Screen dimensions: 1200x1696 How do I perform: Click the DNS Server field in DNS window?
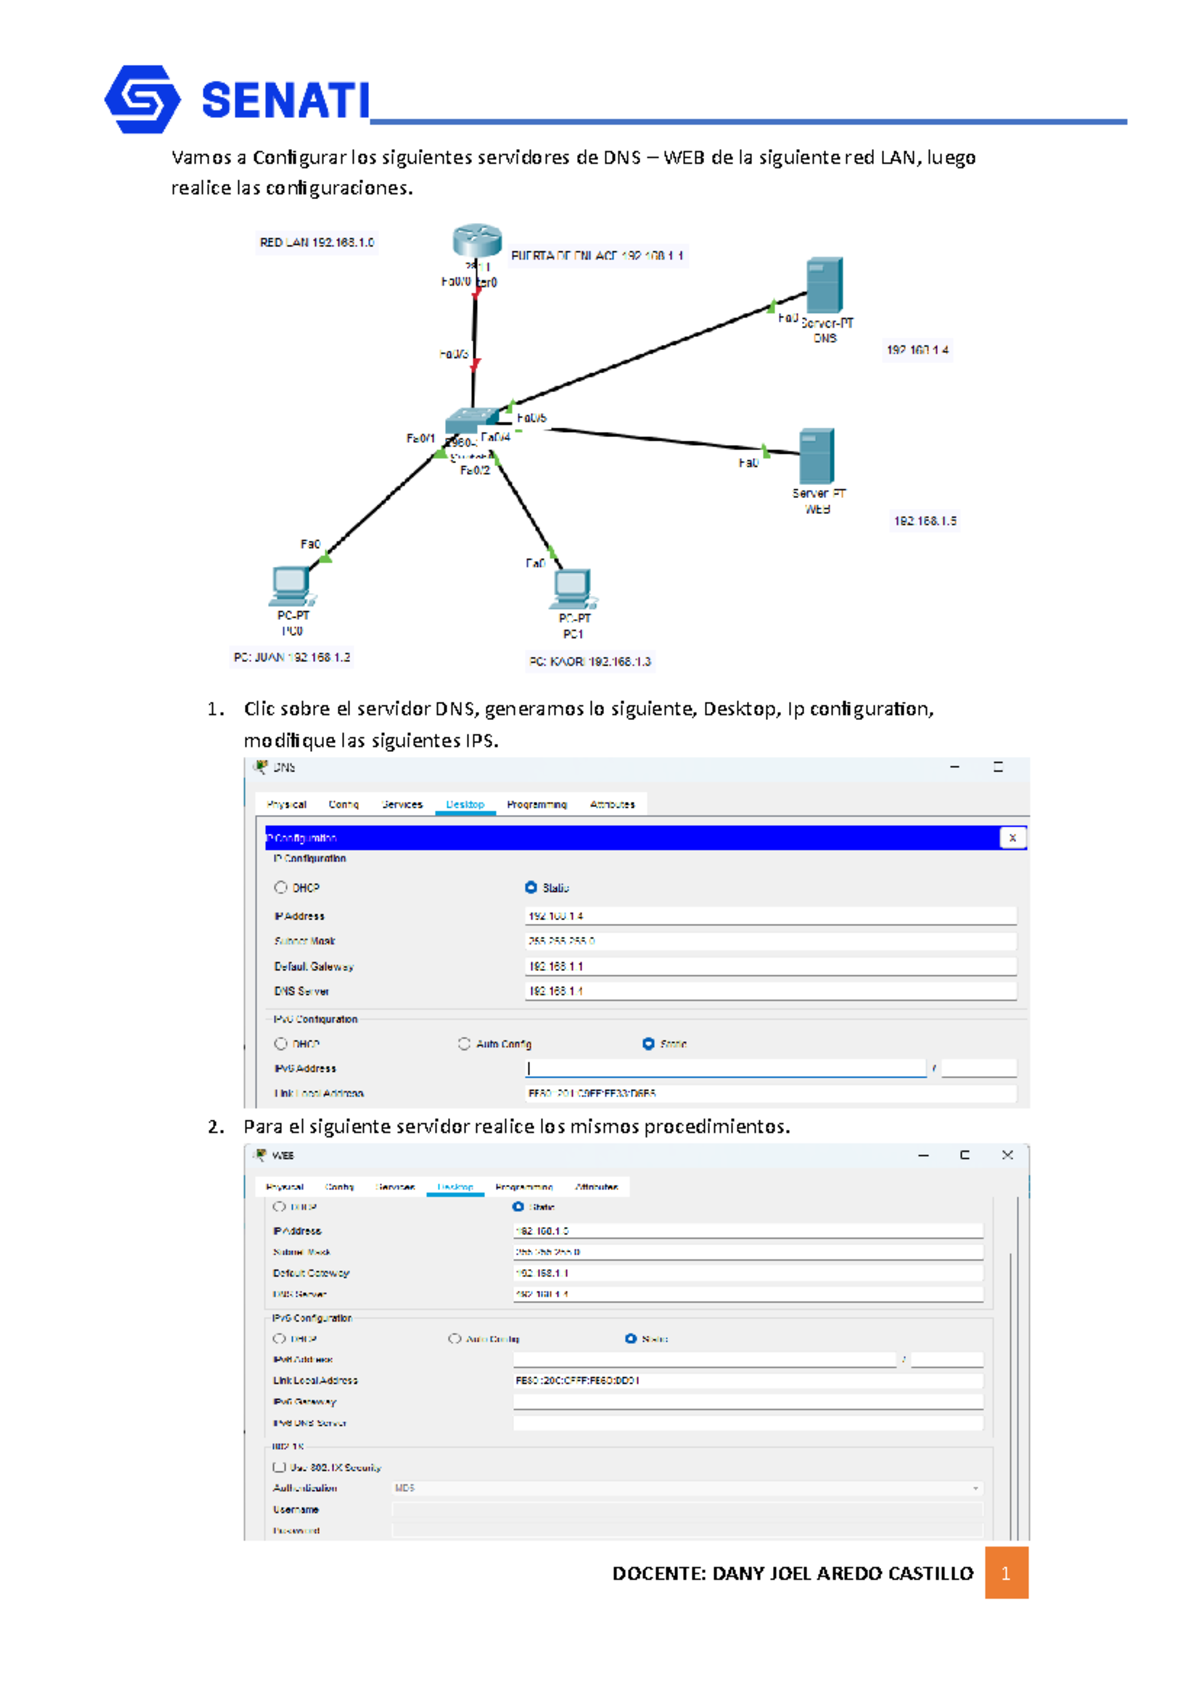[771, 991]
